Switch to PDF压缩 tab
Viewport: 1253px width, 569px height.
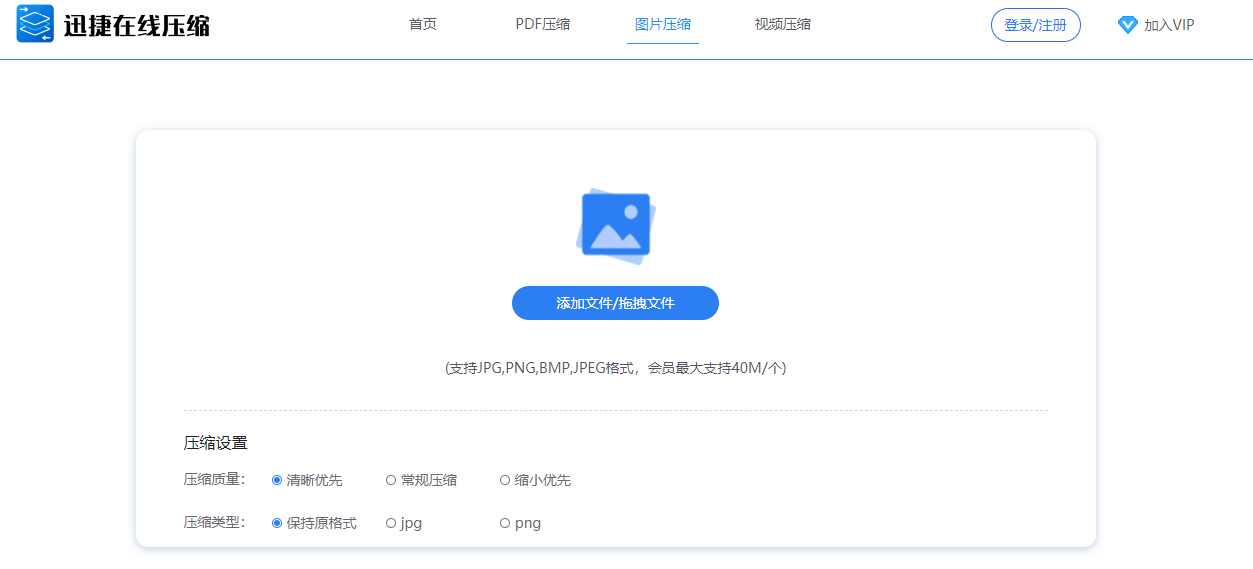(x=543, y=24)
